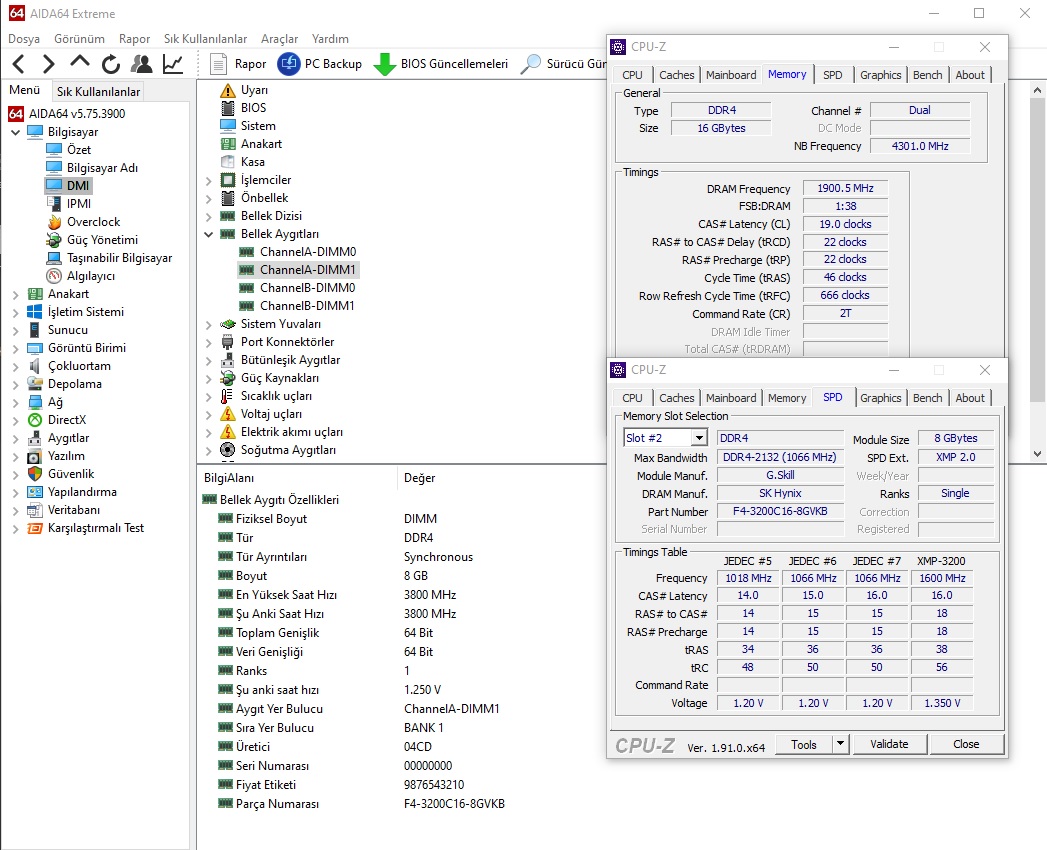This screenshot has height=850, width=1047.
Task: Expand the İşletim Sistemi node
Action: click(15, 312)
